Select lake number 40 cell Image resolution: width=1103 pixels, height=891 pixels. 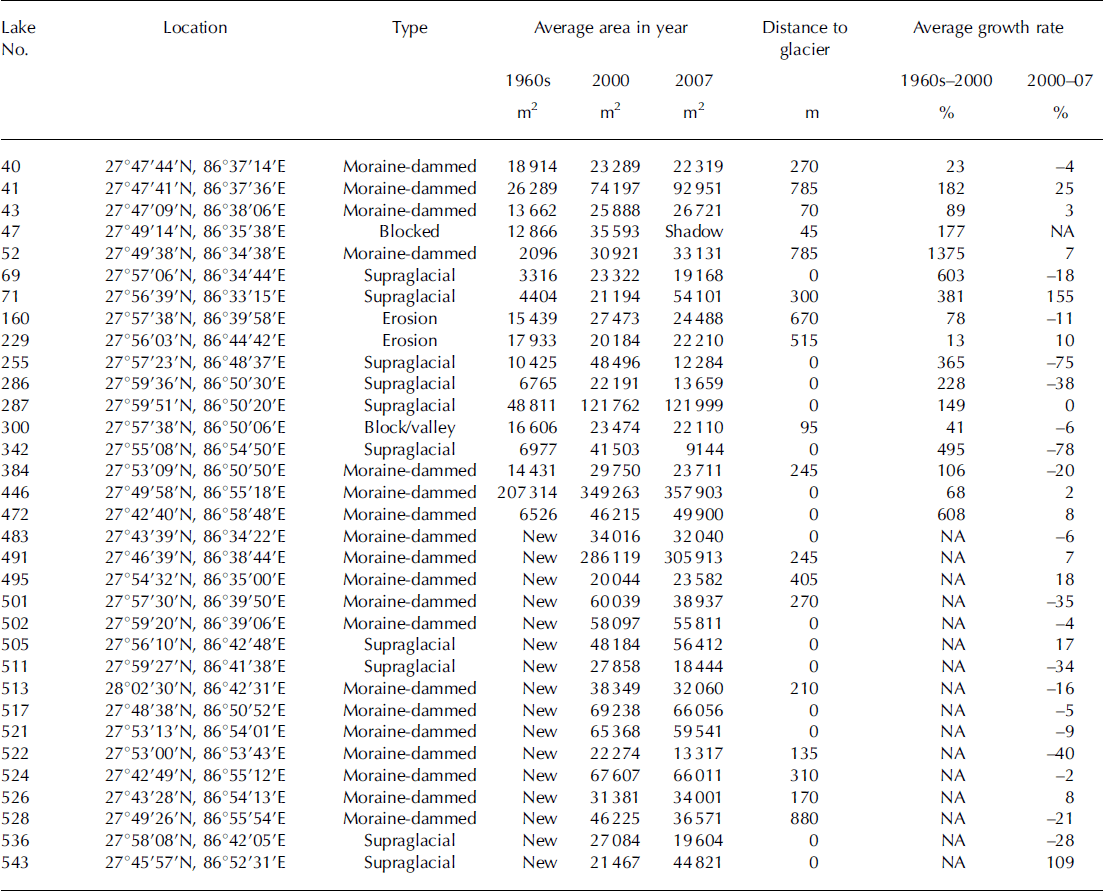point(11,167)
